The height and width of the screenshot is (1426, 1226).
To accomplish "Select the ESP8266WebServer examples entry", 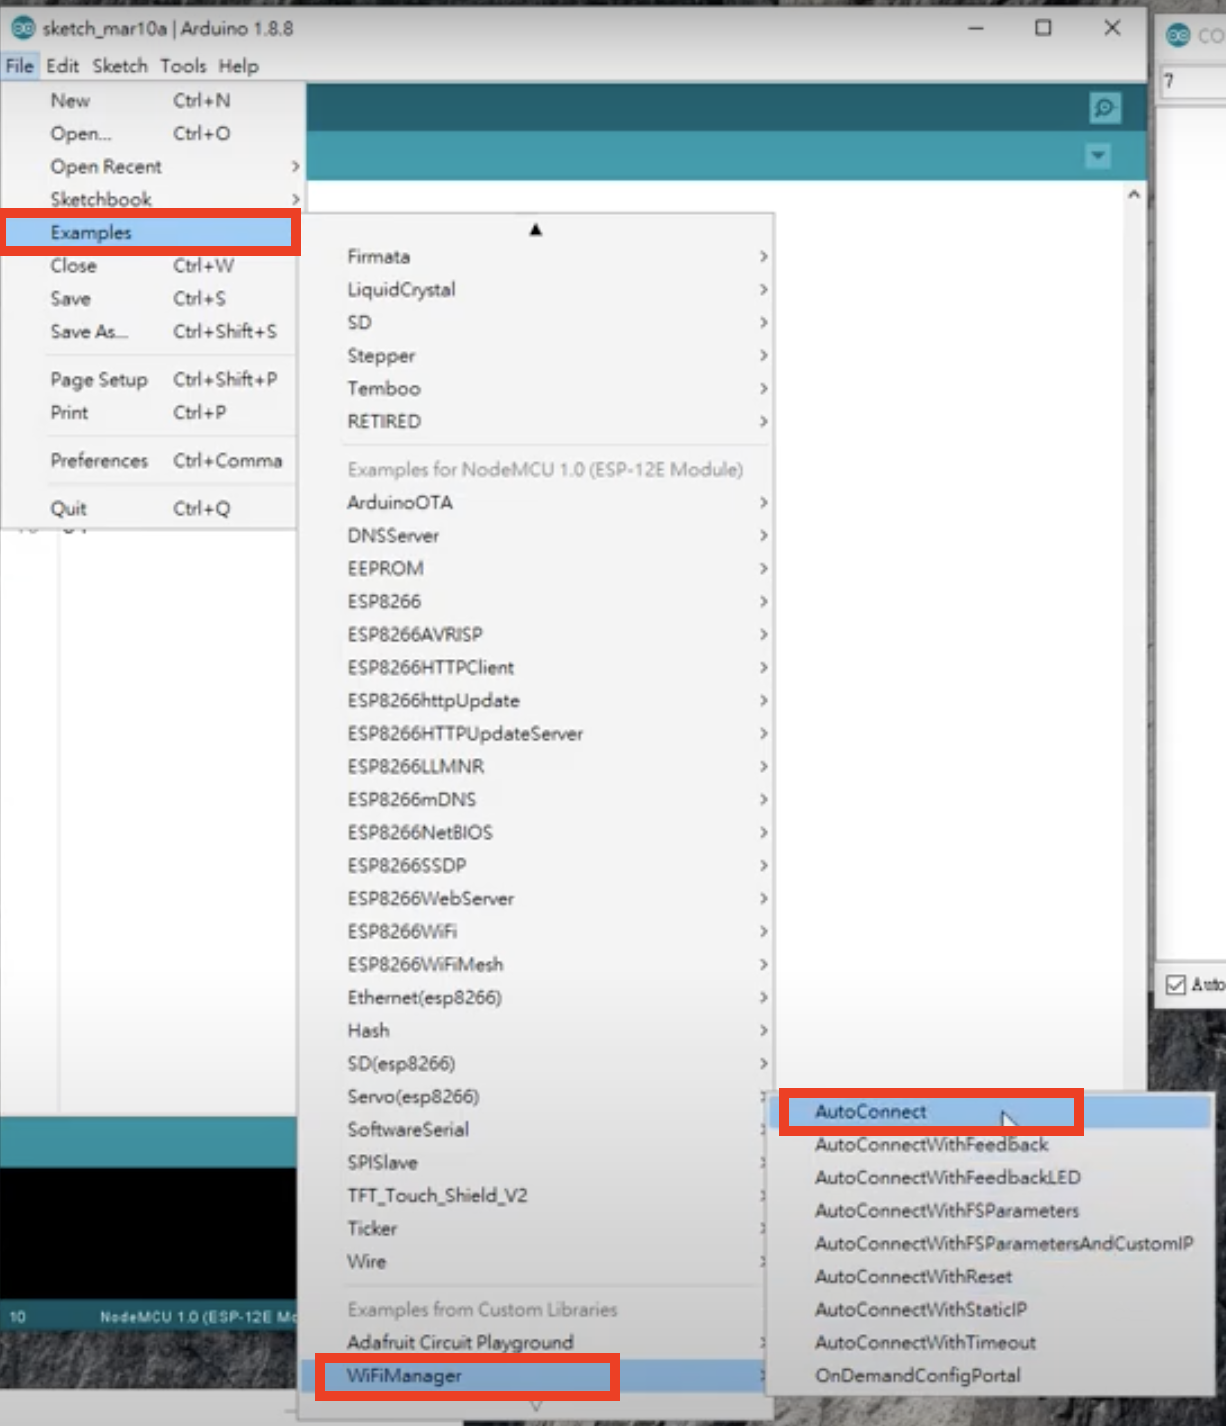I will point(430,898).
